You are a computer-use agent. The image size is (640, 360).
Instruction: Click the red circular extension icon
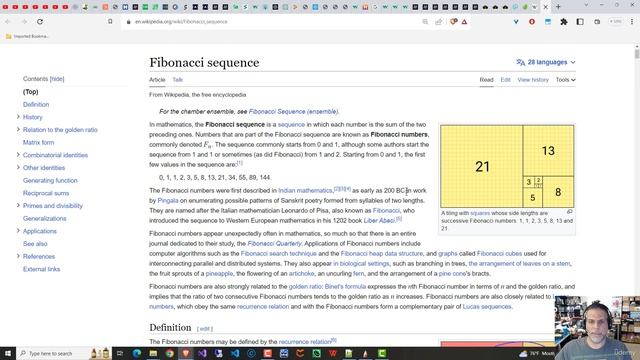tap(532, 22)
